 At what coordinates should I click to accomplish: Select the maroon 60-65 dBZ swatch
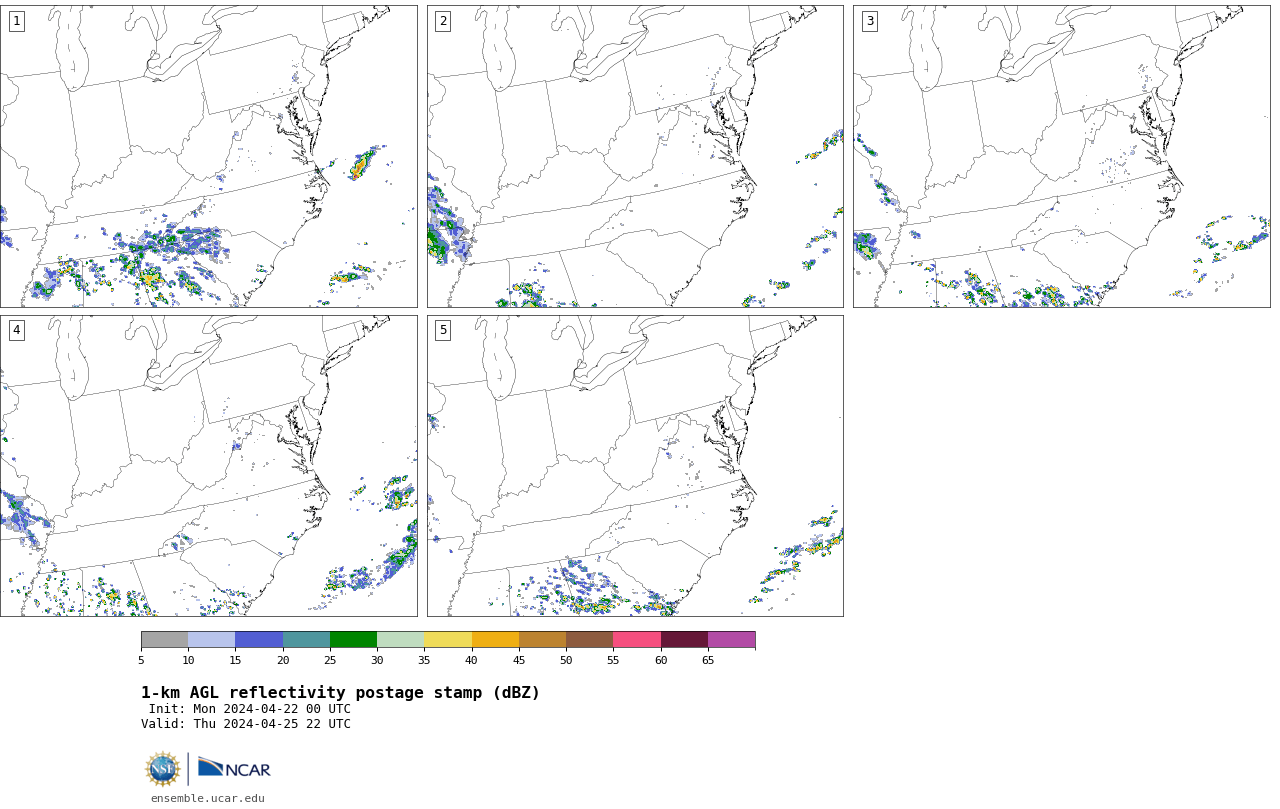pos(684,640)
